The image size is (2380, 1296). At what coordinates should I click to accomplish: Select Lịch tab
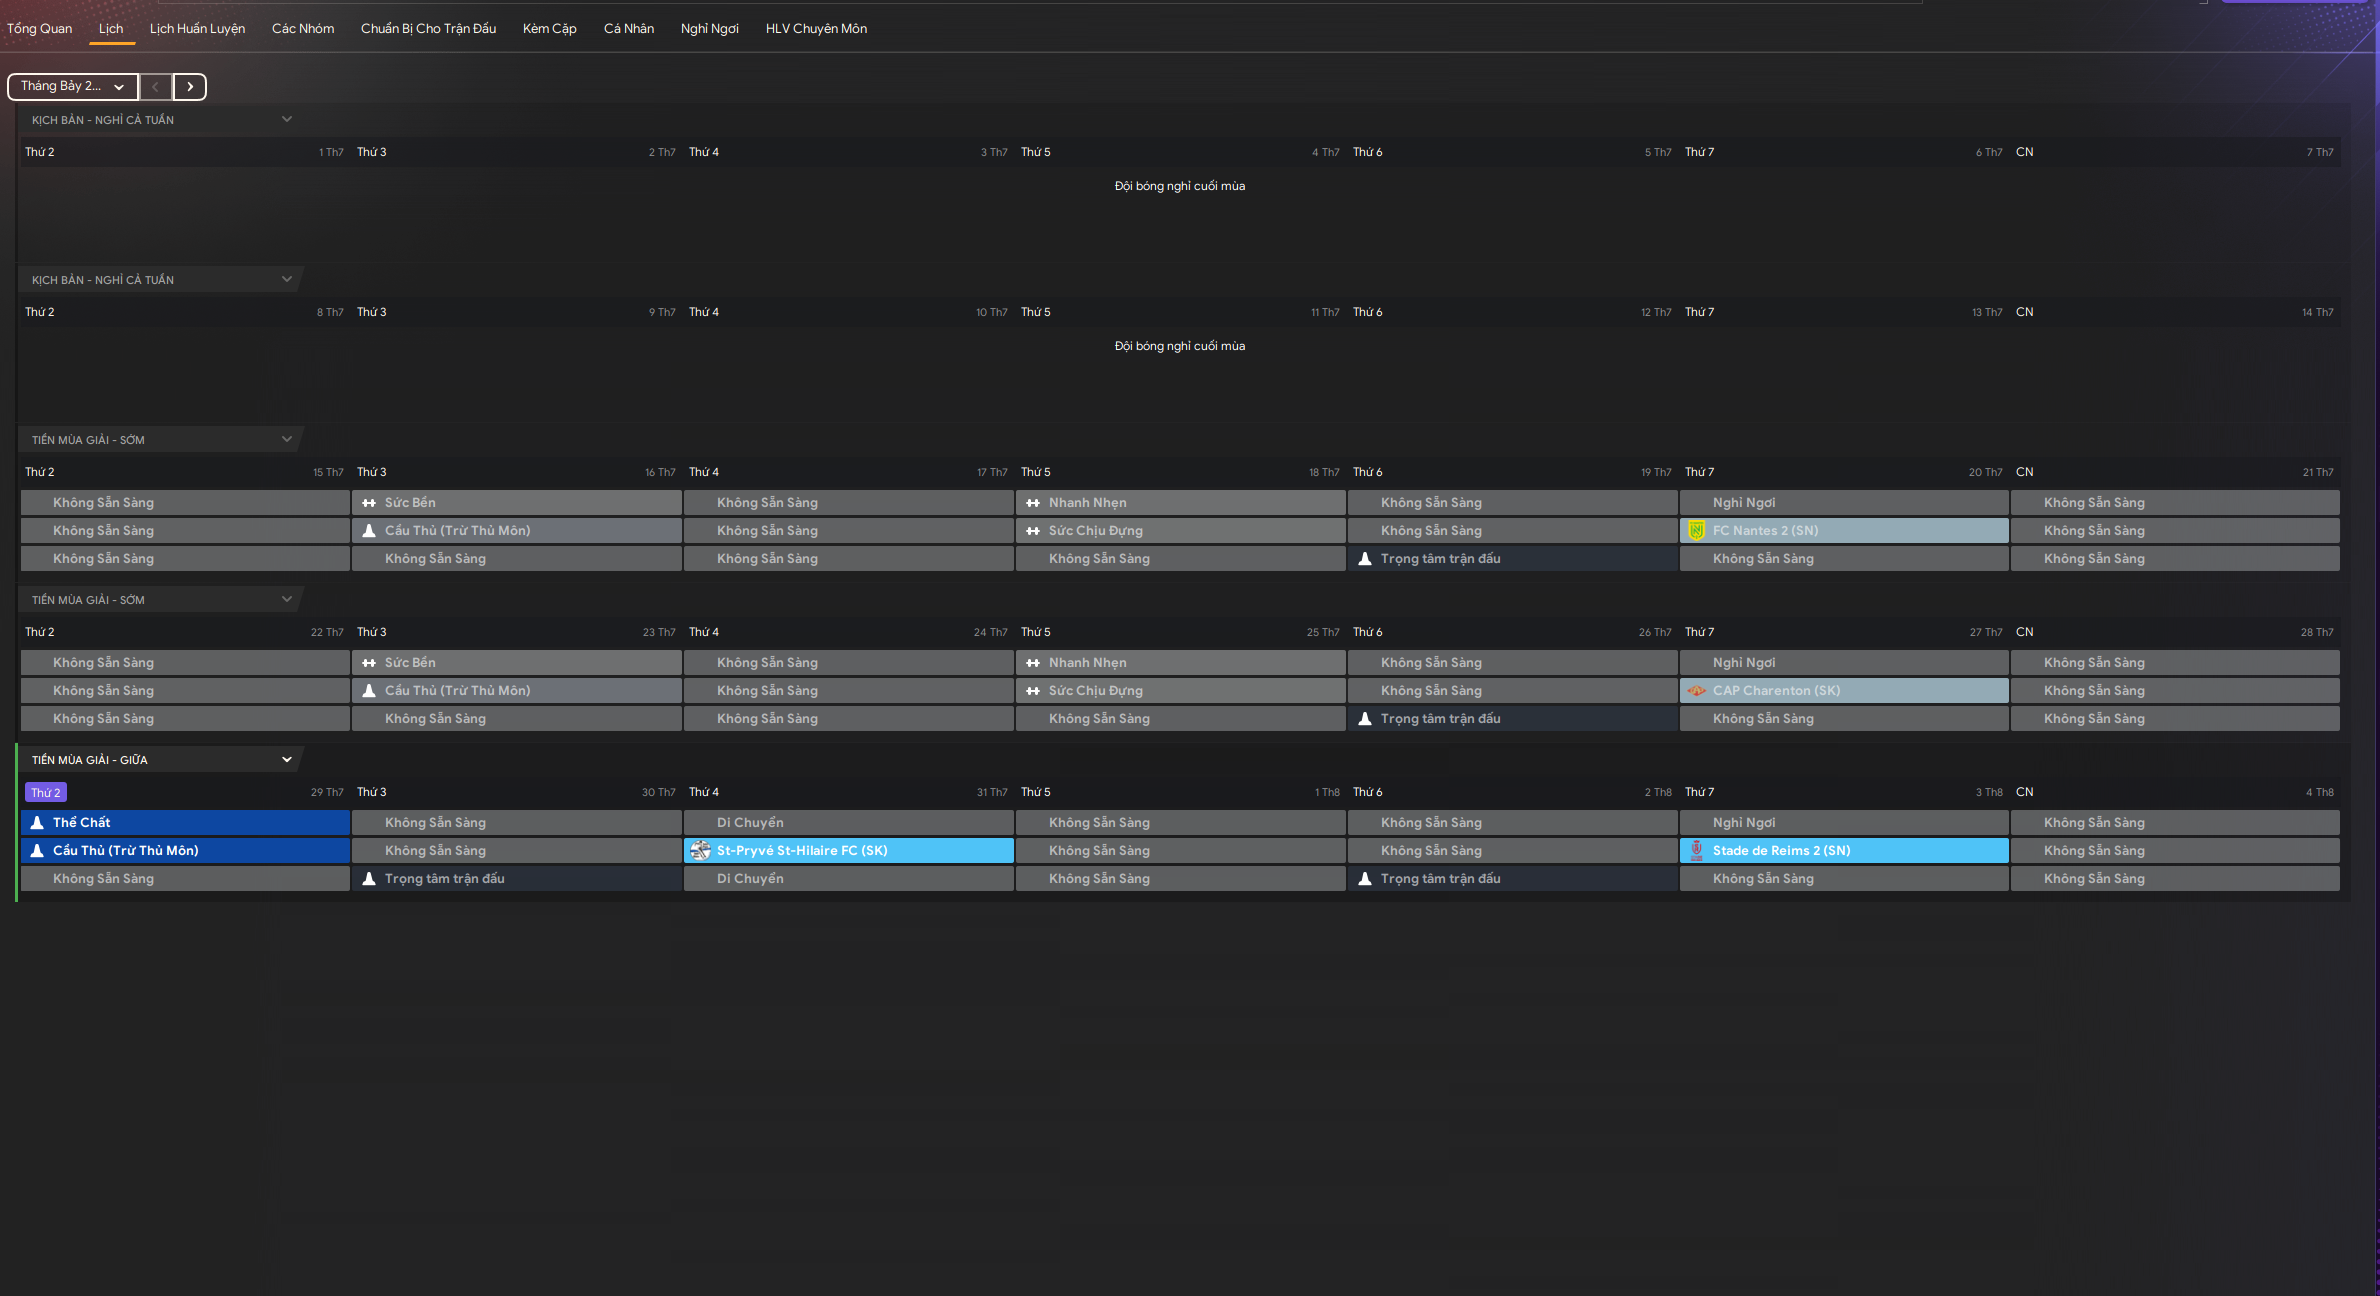pos(111,28)
